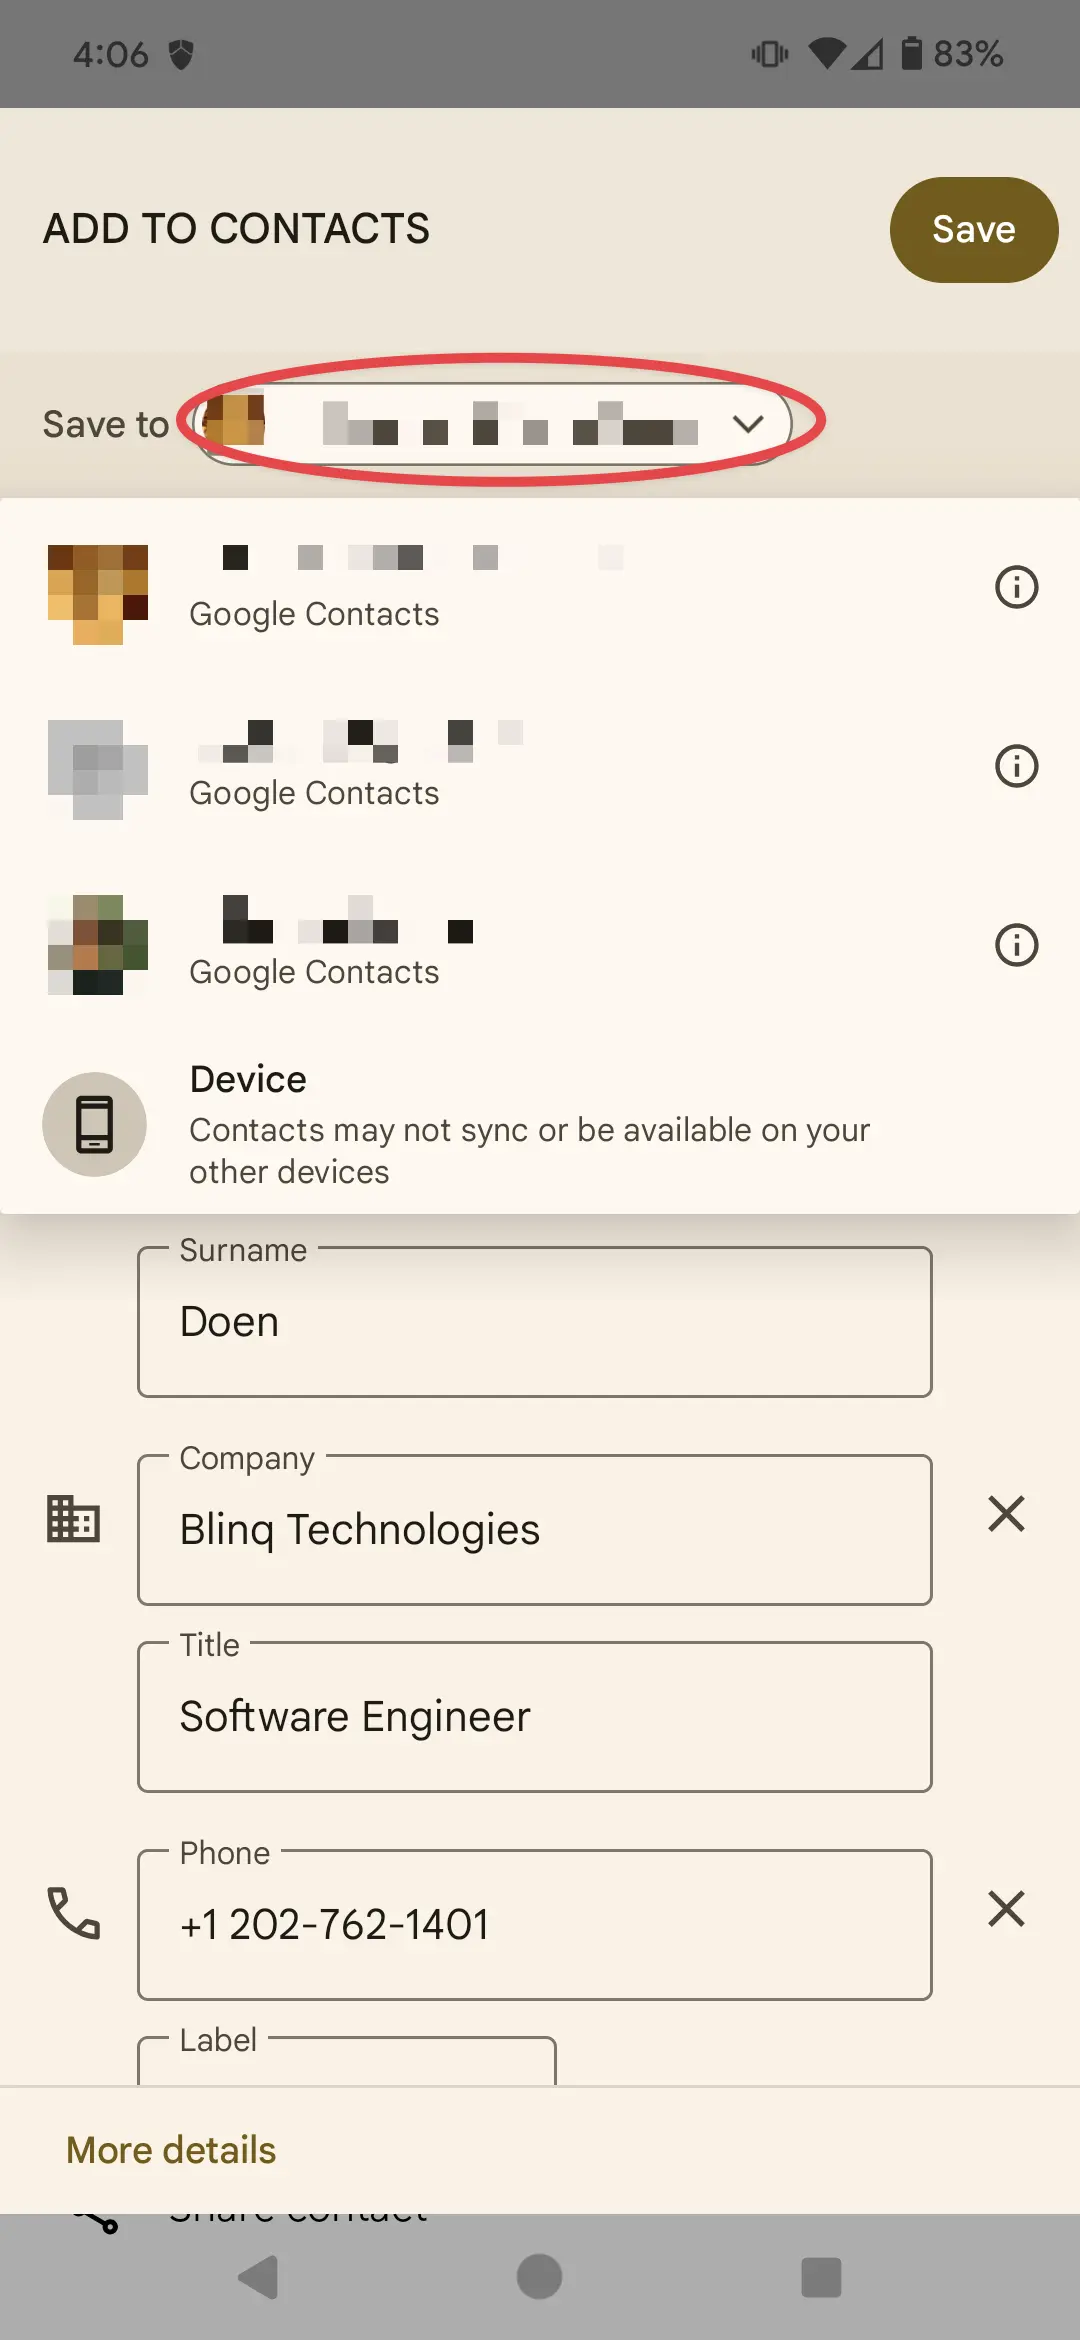Screen dimensions: 1080x2340
Task: Clear the Company field with X icon
Action: (1006, 1514)
